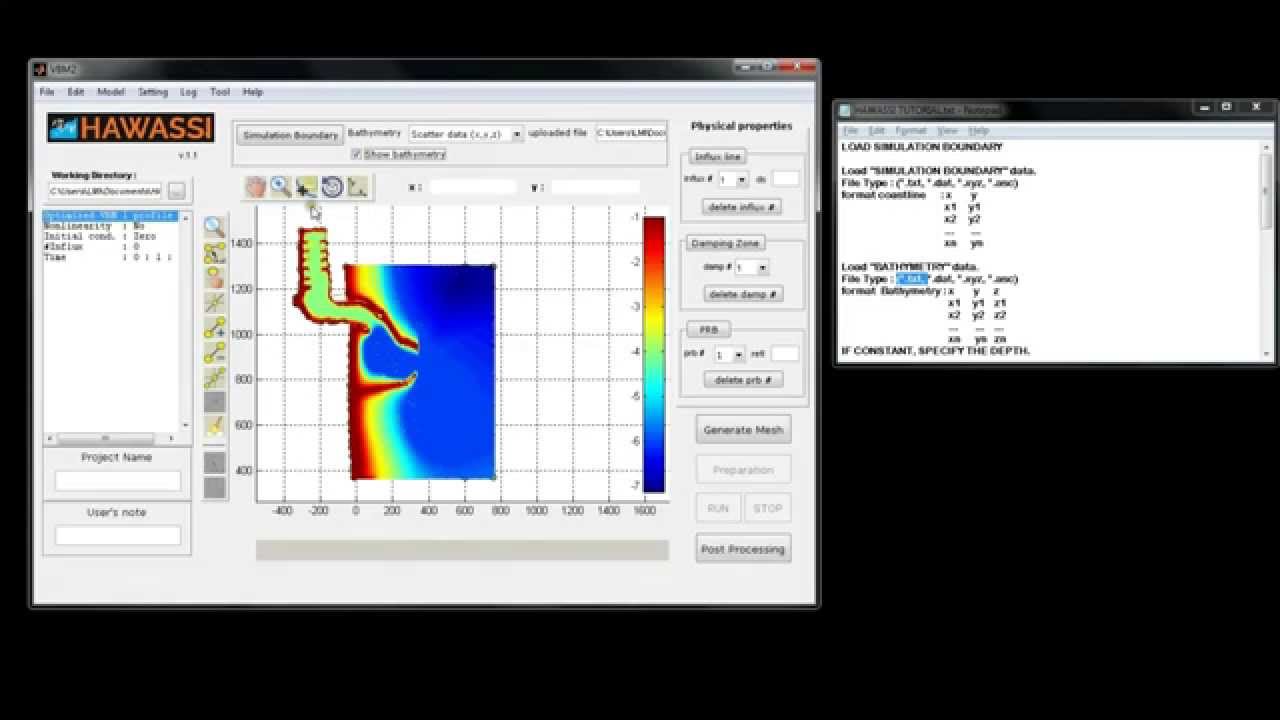The width and height of the screenshot is (1280, 720).
Task: Select the zoom magnifier in top toolbar
Action: (281, 187)
